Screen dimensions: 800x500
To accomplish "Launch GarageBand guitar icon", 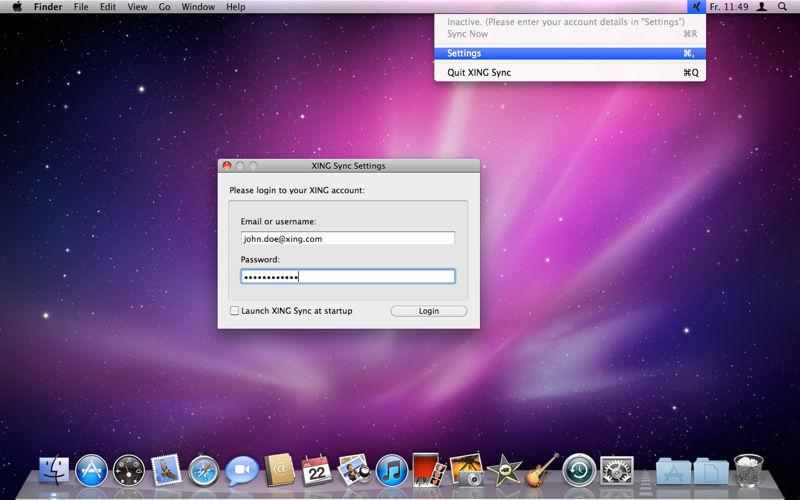I will click(x=541, y=470).
